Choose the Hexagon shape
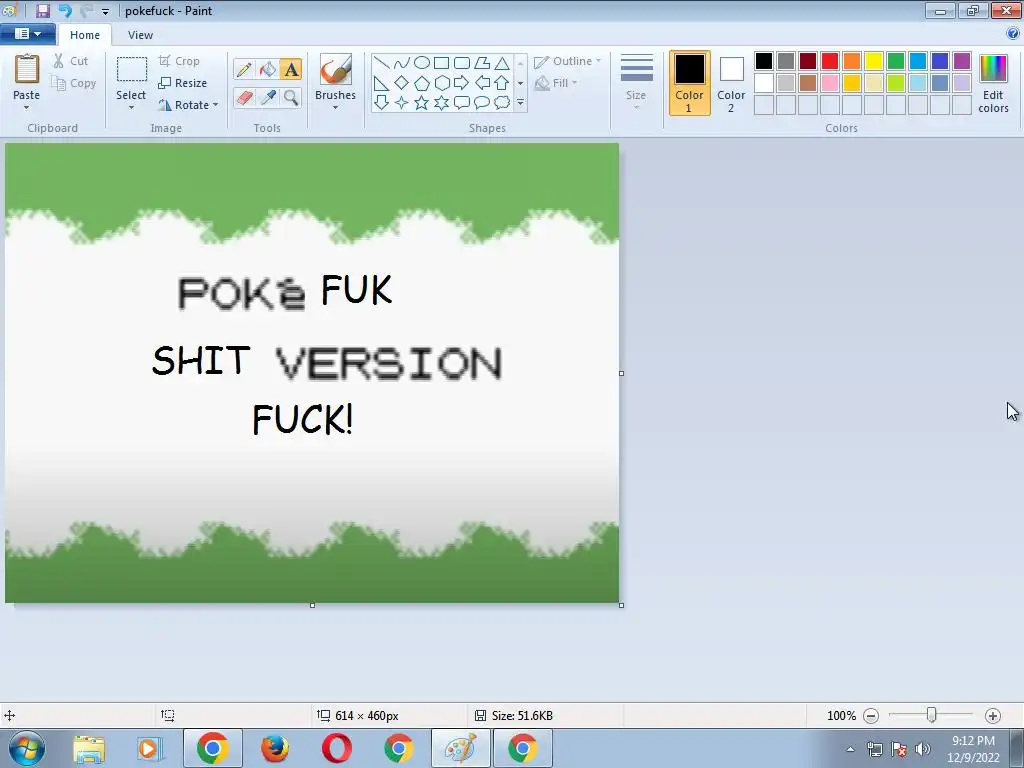The image size is (1024, 768). (441, 83)
